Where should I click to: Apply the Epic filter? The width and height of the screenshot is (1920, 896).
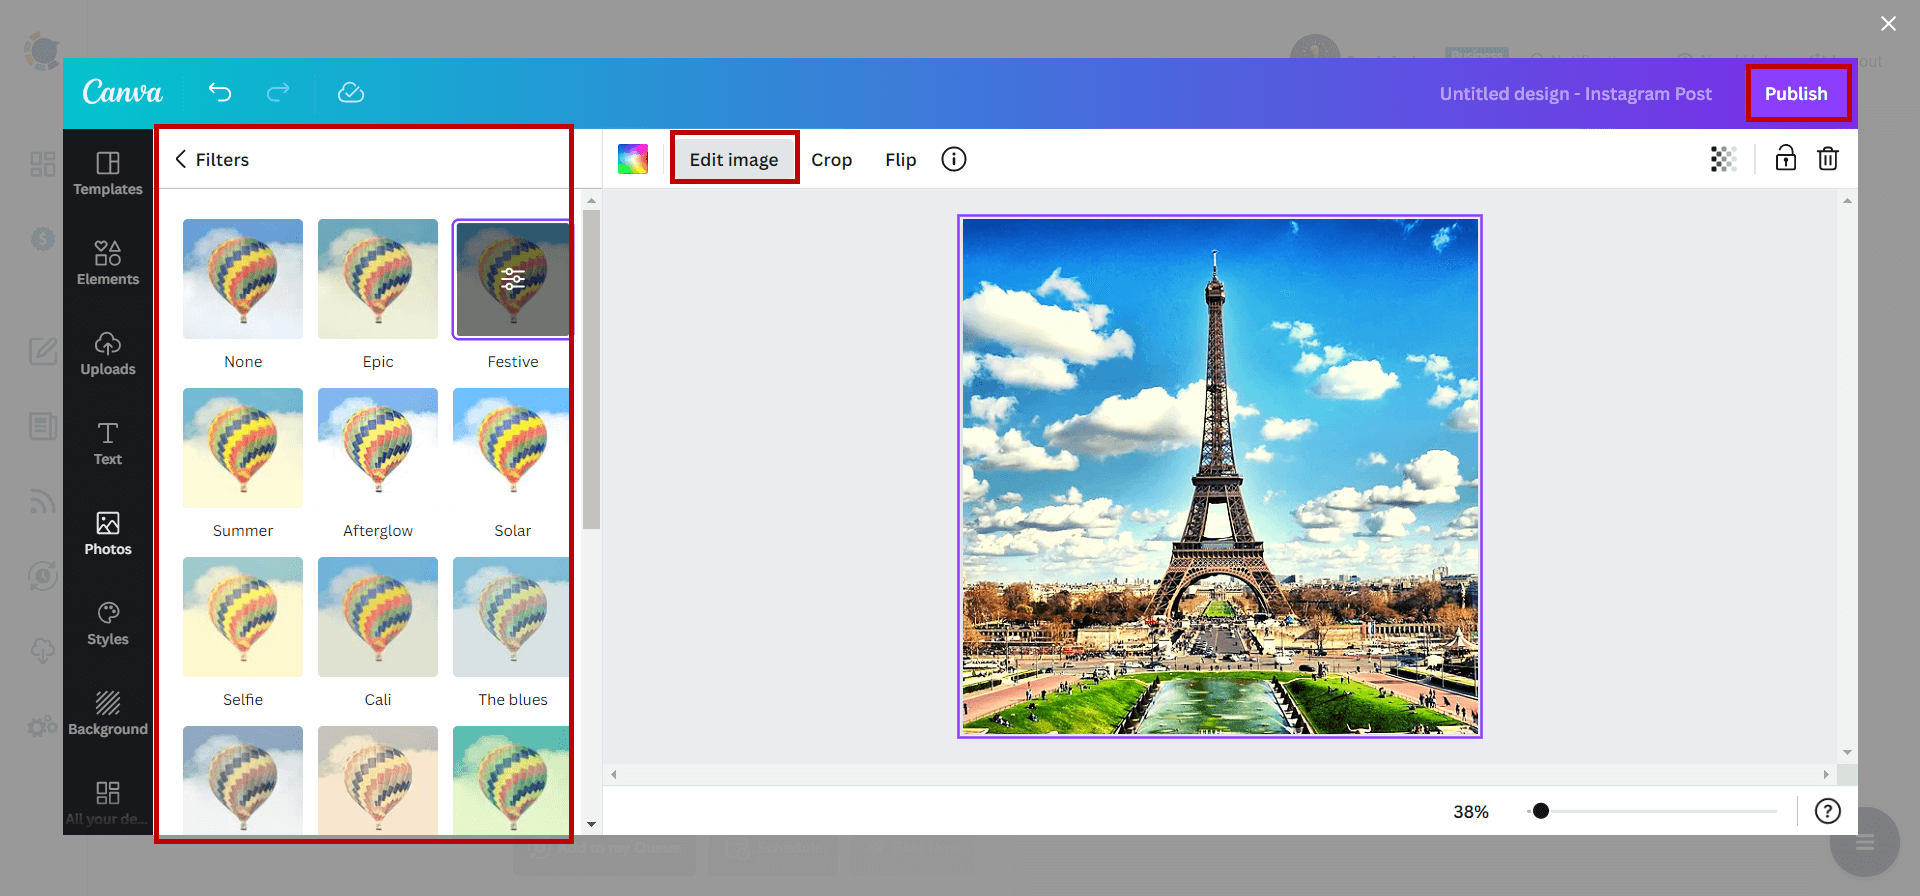[378, 279]
